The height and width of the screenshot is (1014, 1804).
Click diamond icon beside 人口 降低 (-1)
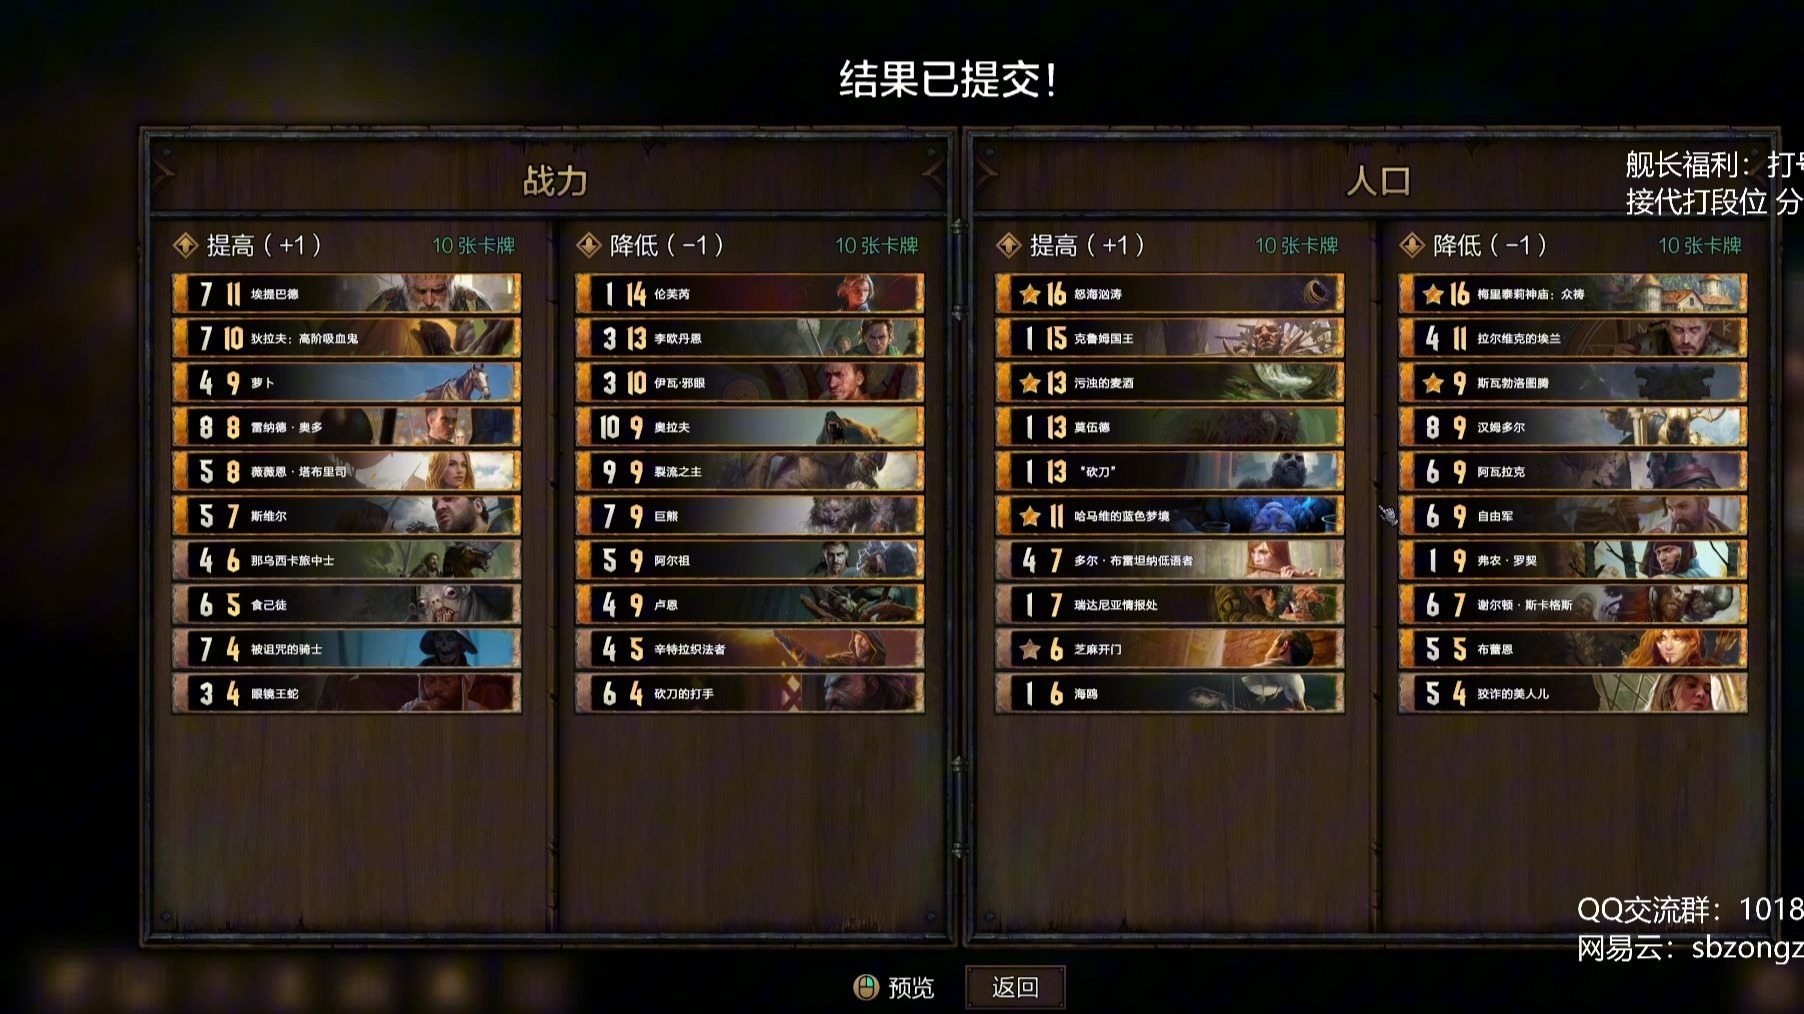(1412, 245)
